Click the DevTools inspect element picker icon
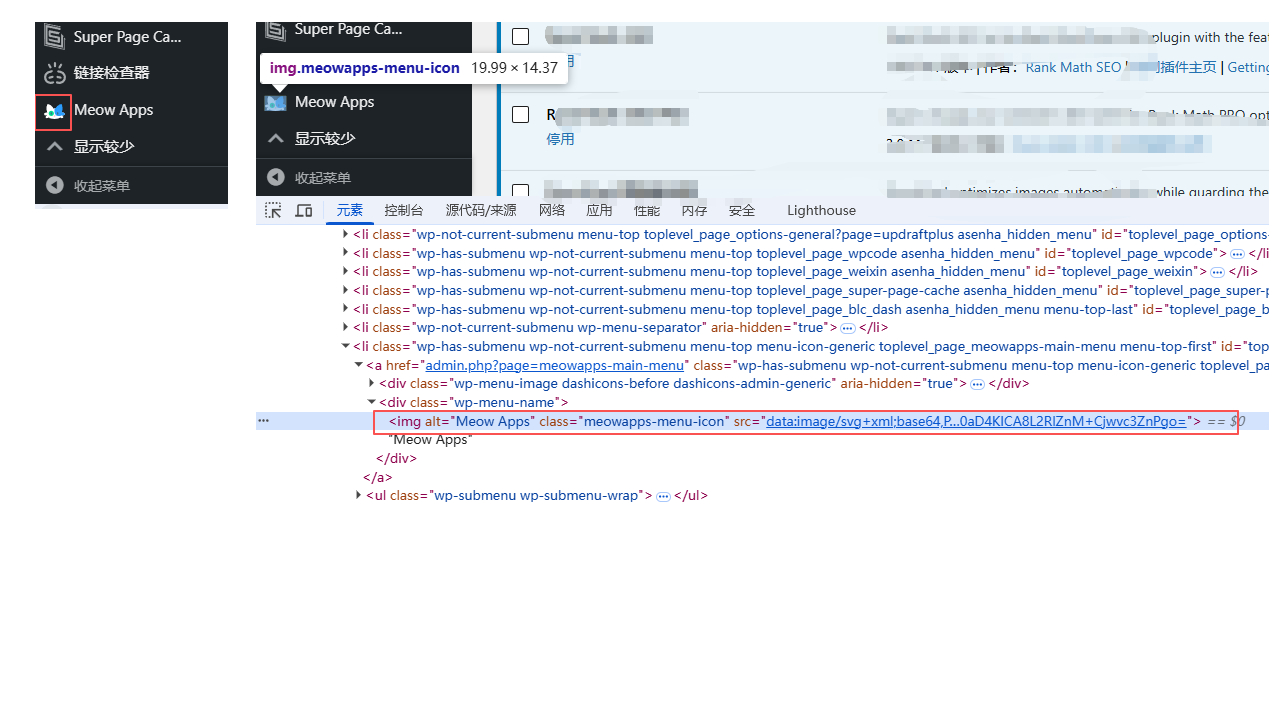Image resolution: width=1280 pixels, height=720 pixels. click(x=273, y=210)
